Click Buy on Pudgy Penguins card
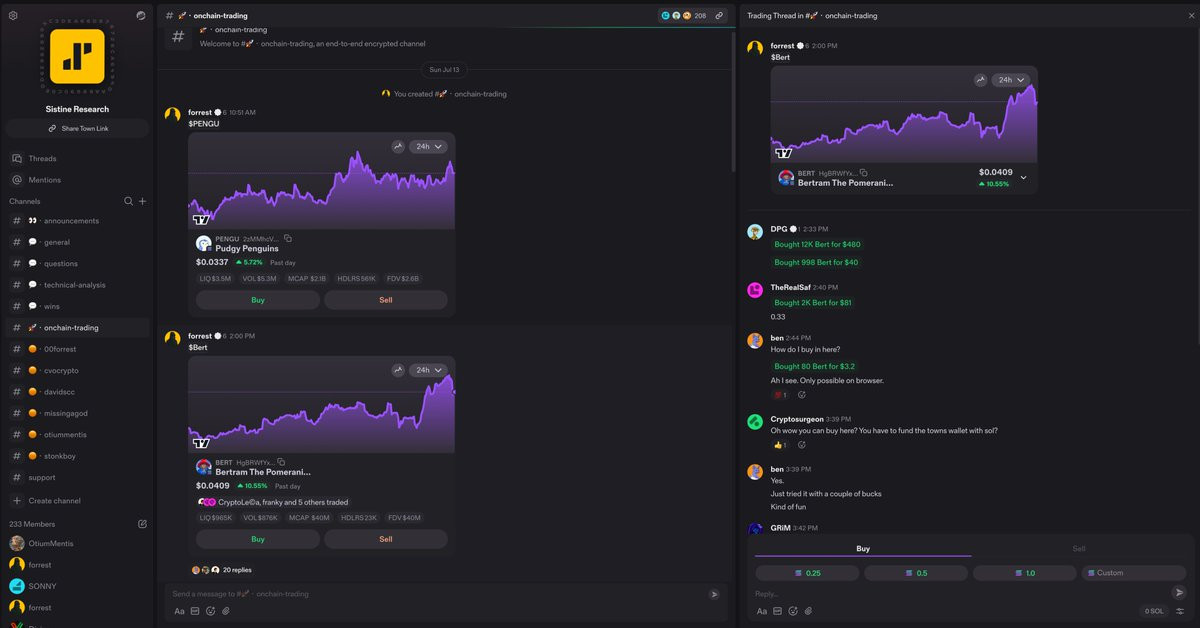The height and width of the screenshot is (628, 1200). coord(258,300)
